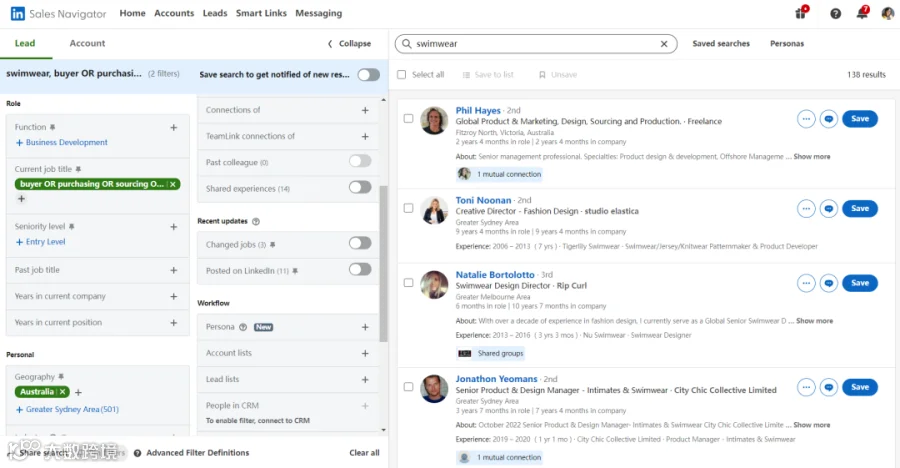
Task: Add Business Development function suggestion
Action: coord(61,142)
